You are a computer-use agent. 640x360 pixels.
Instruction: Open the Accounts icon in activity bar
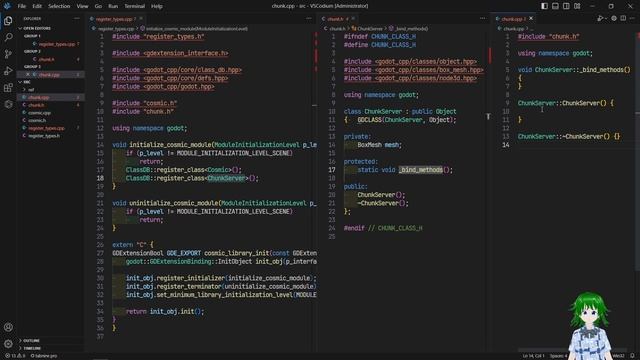coord(8,327)
